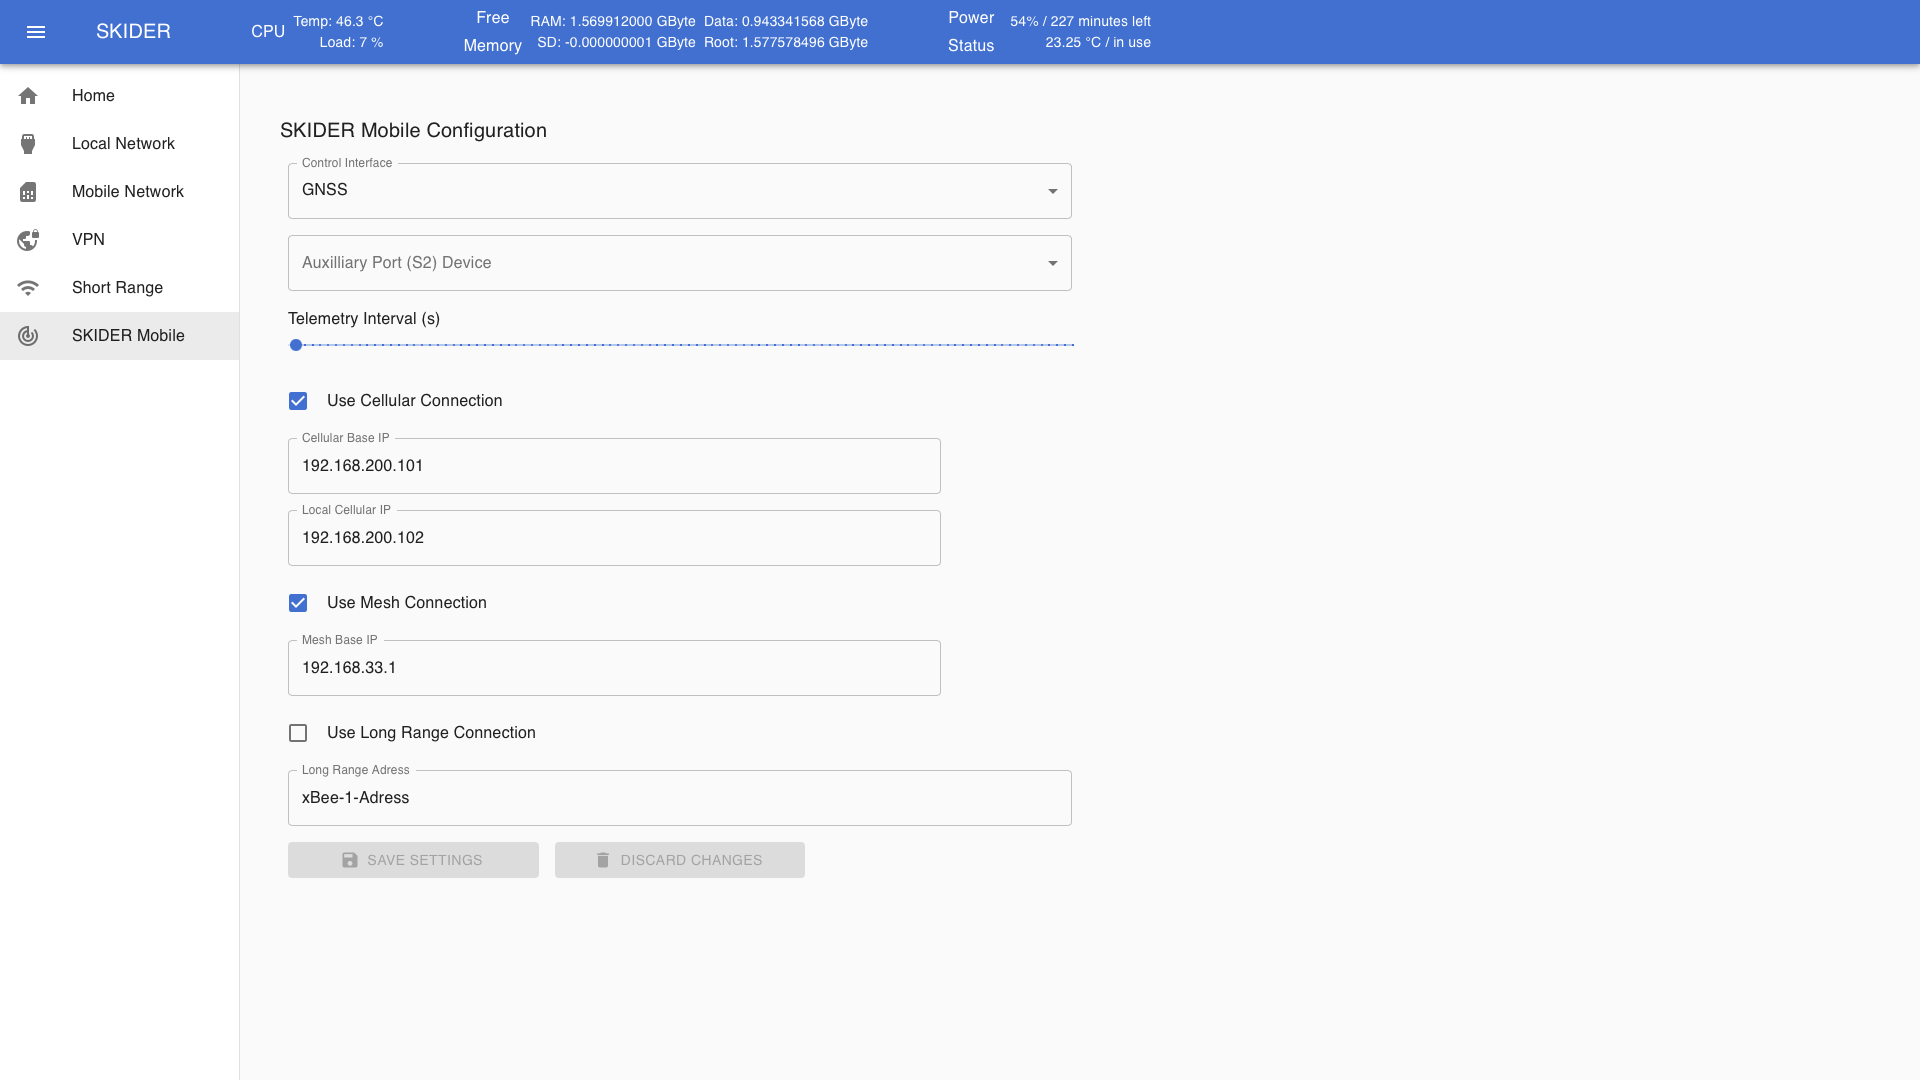This screenshot has width=1920, height=1080.
Task: Click the Local Cellular IP field
Action: (x=614, y=538)
